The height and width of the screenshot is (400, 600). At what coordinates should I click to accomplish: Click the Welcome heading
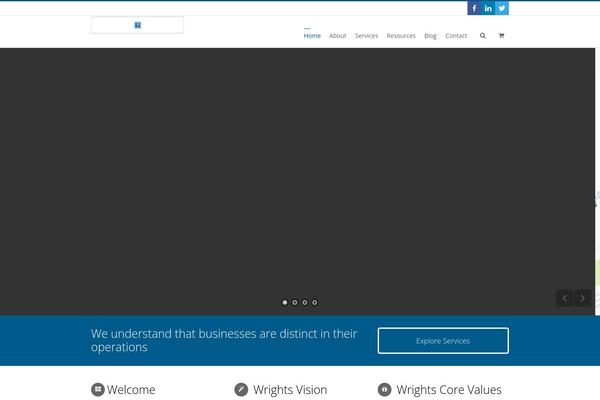[x=131, y=390]
